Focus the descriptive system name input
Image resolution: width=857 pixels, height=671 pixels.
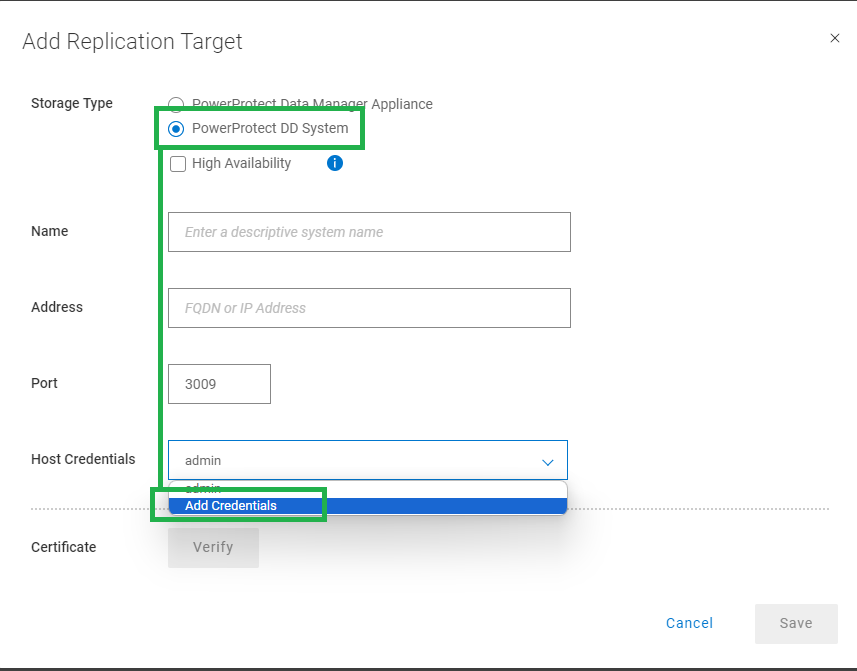369,231
